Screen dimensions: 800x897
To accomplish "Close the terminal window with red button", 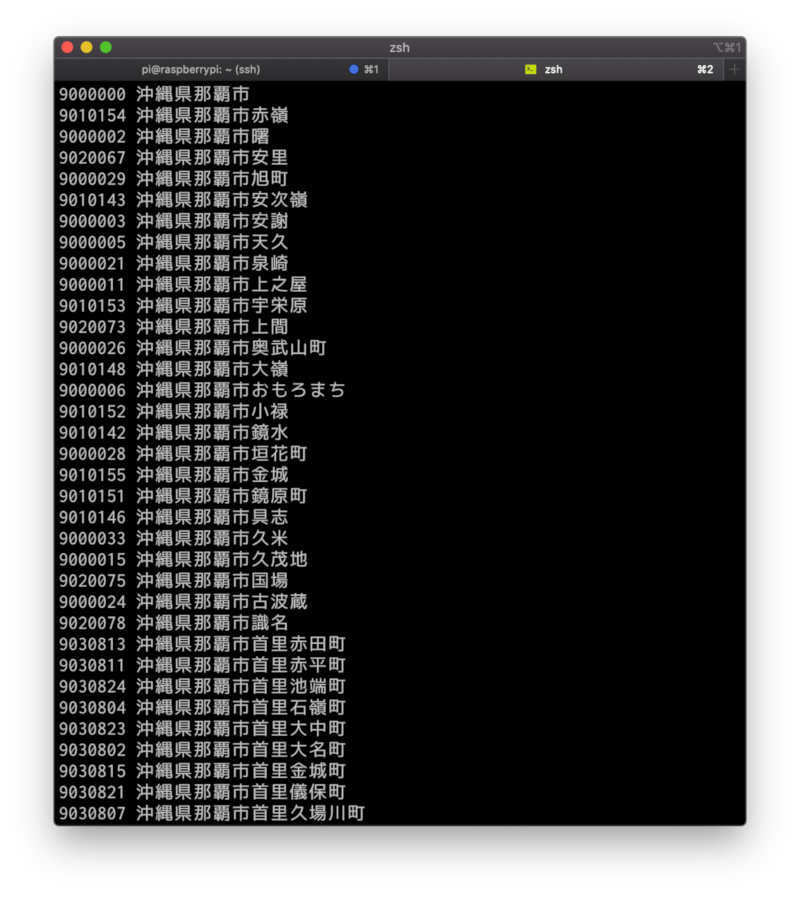I will click(68, 47).
